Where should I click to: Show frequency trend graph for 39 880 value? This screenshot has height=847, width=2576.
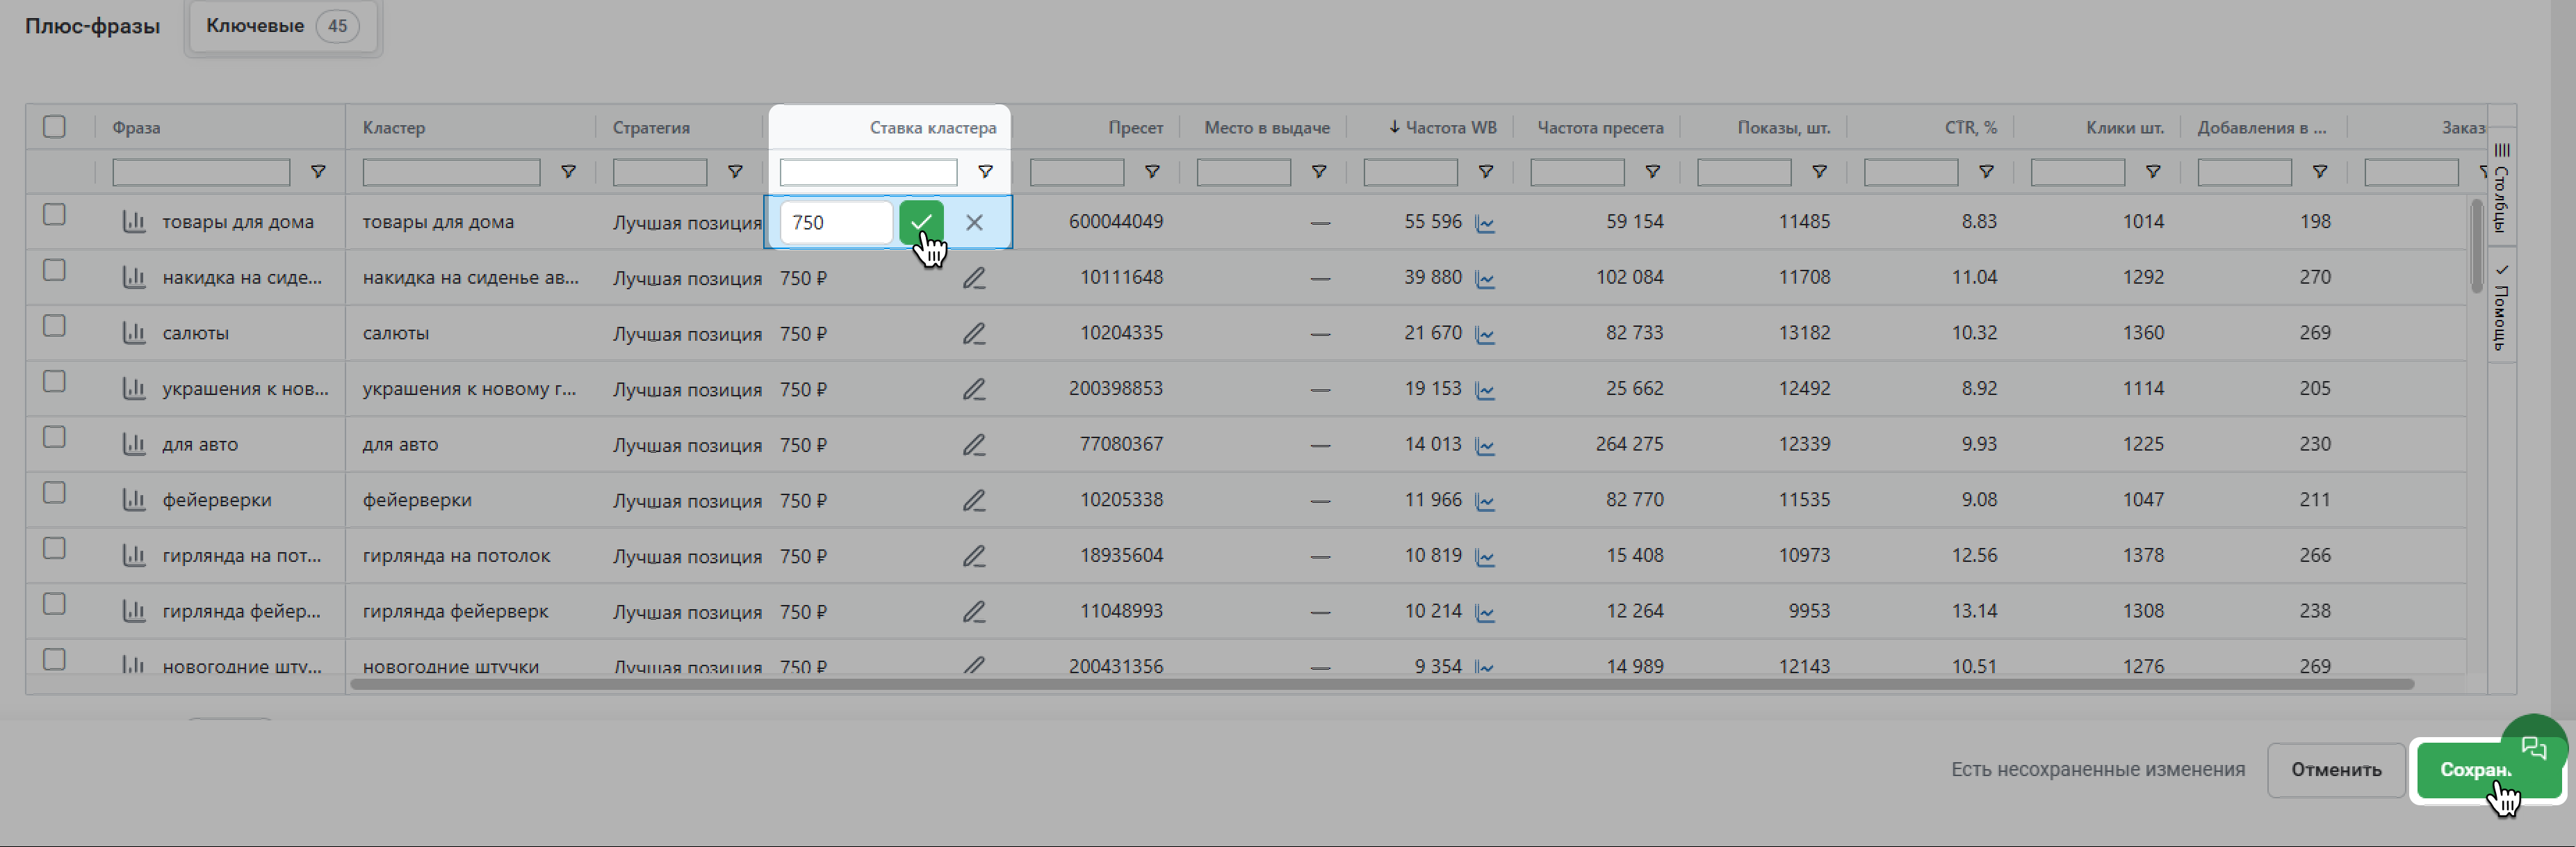1485,279
